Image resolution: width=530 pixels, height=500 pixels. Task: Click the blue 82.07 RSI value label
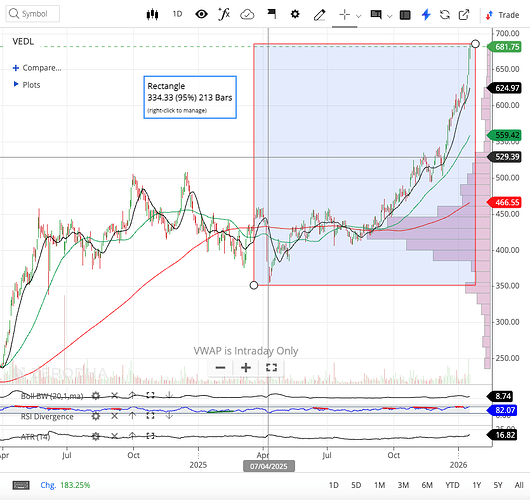point(502,410)
